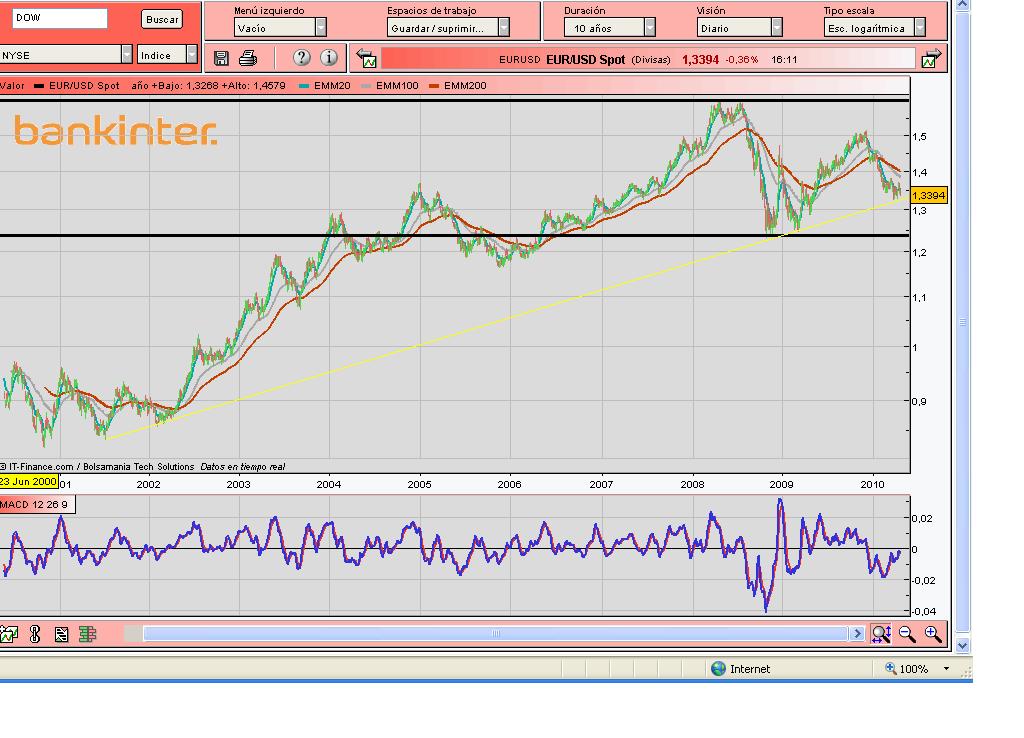Click the DOW search input field

(60, 18)
